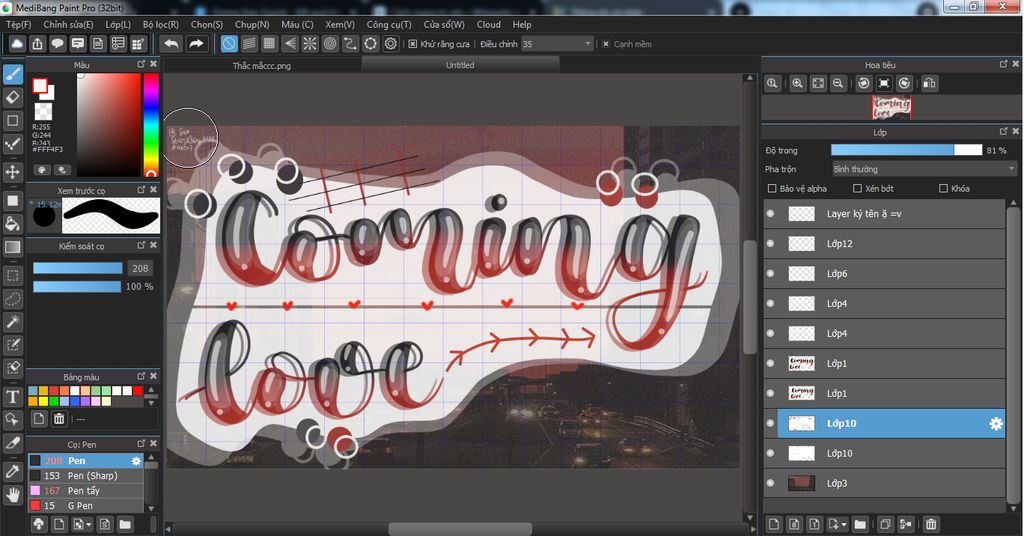Image resolution: width=1024 pixels, height=536 pixels.
Task: Click the horizontal canvas scrollbar
Action: 460,528
